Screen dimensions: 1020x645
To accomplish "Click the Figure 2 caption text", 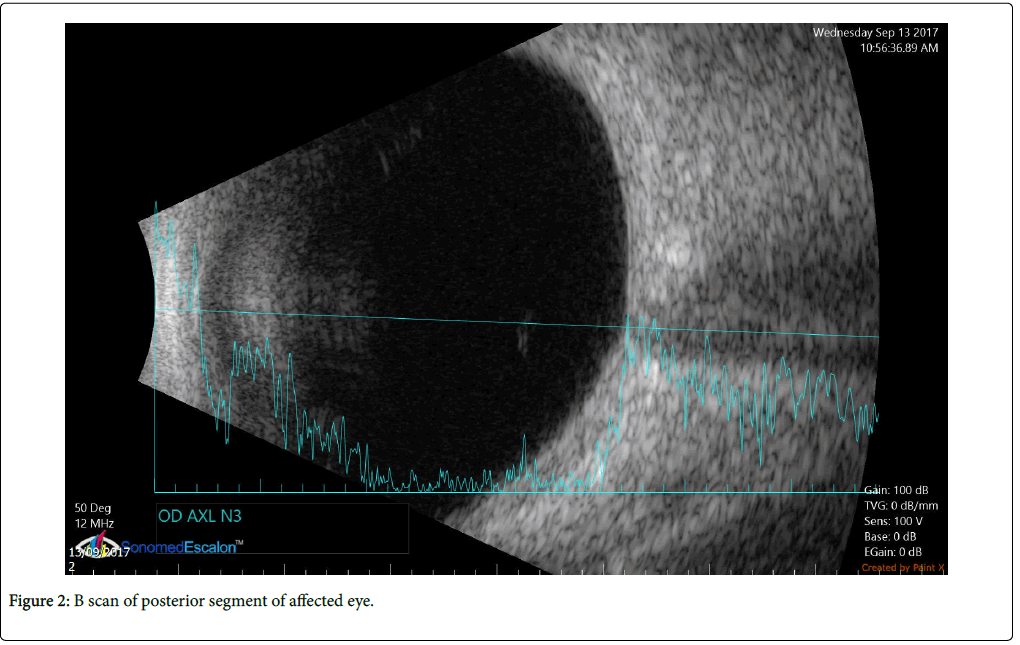I will point(191,603).
